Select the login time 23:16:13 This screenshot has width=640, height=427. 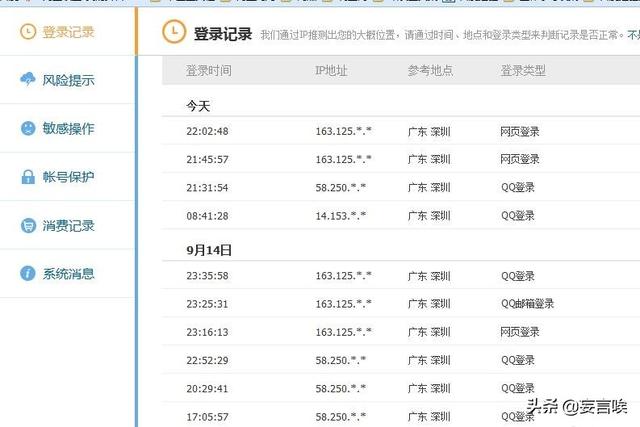(x=207, y=332)
